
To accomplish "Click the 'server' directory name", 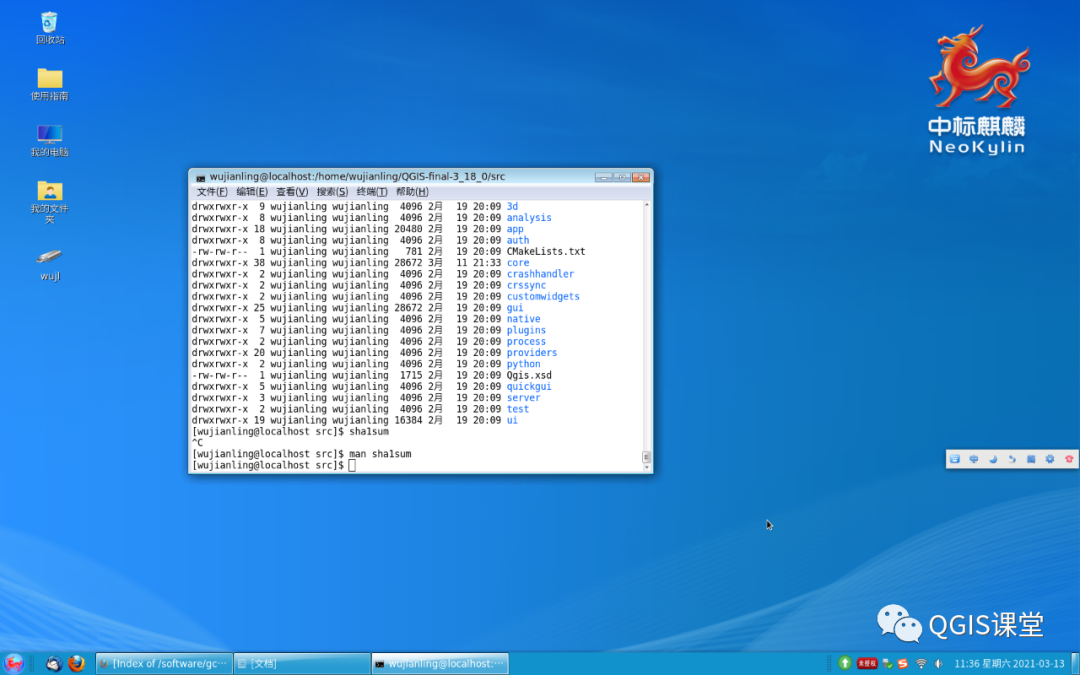I will tap(523, 398).
